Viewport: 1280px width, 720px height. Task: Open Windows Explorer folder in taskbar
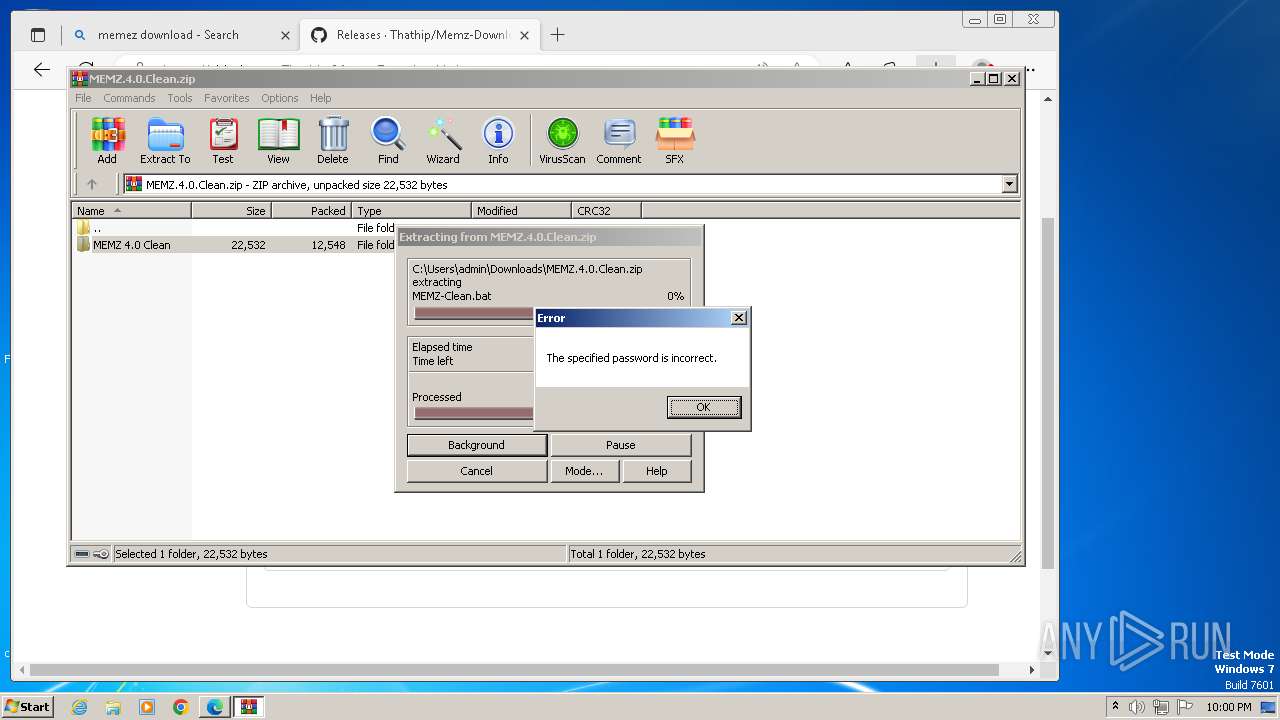(113, 707)
